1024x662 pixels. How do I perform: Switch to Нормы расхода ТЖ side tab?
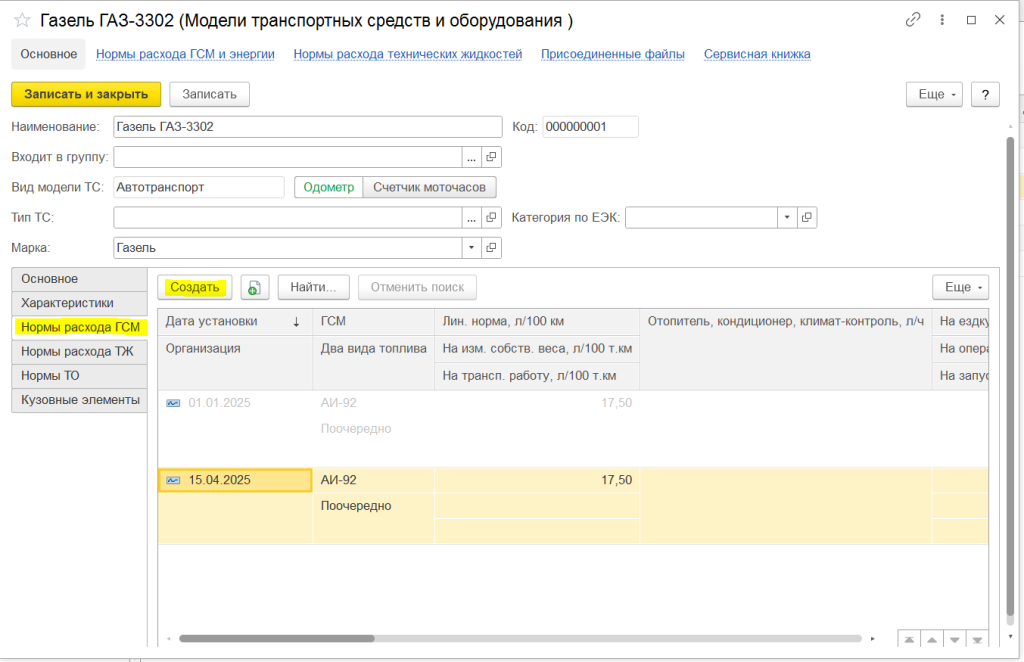coord(78,351)
